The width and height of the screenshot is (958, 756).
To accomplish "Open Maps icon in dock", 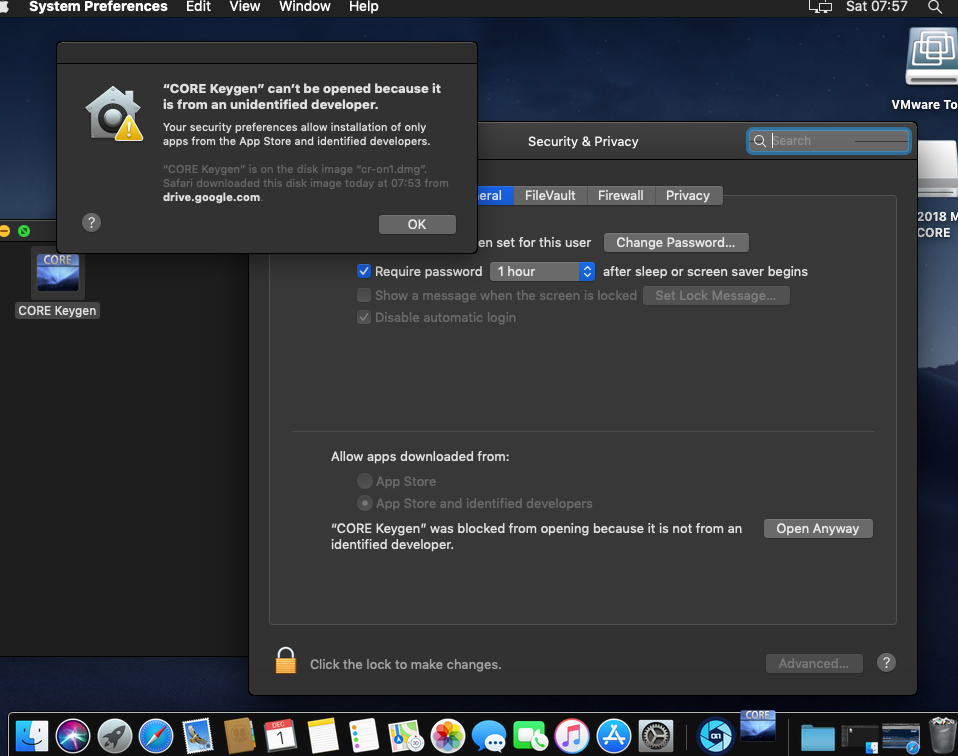I will 406,735.
